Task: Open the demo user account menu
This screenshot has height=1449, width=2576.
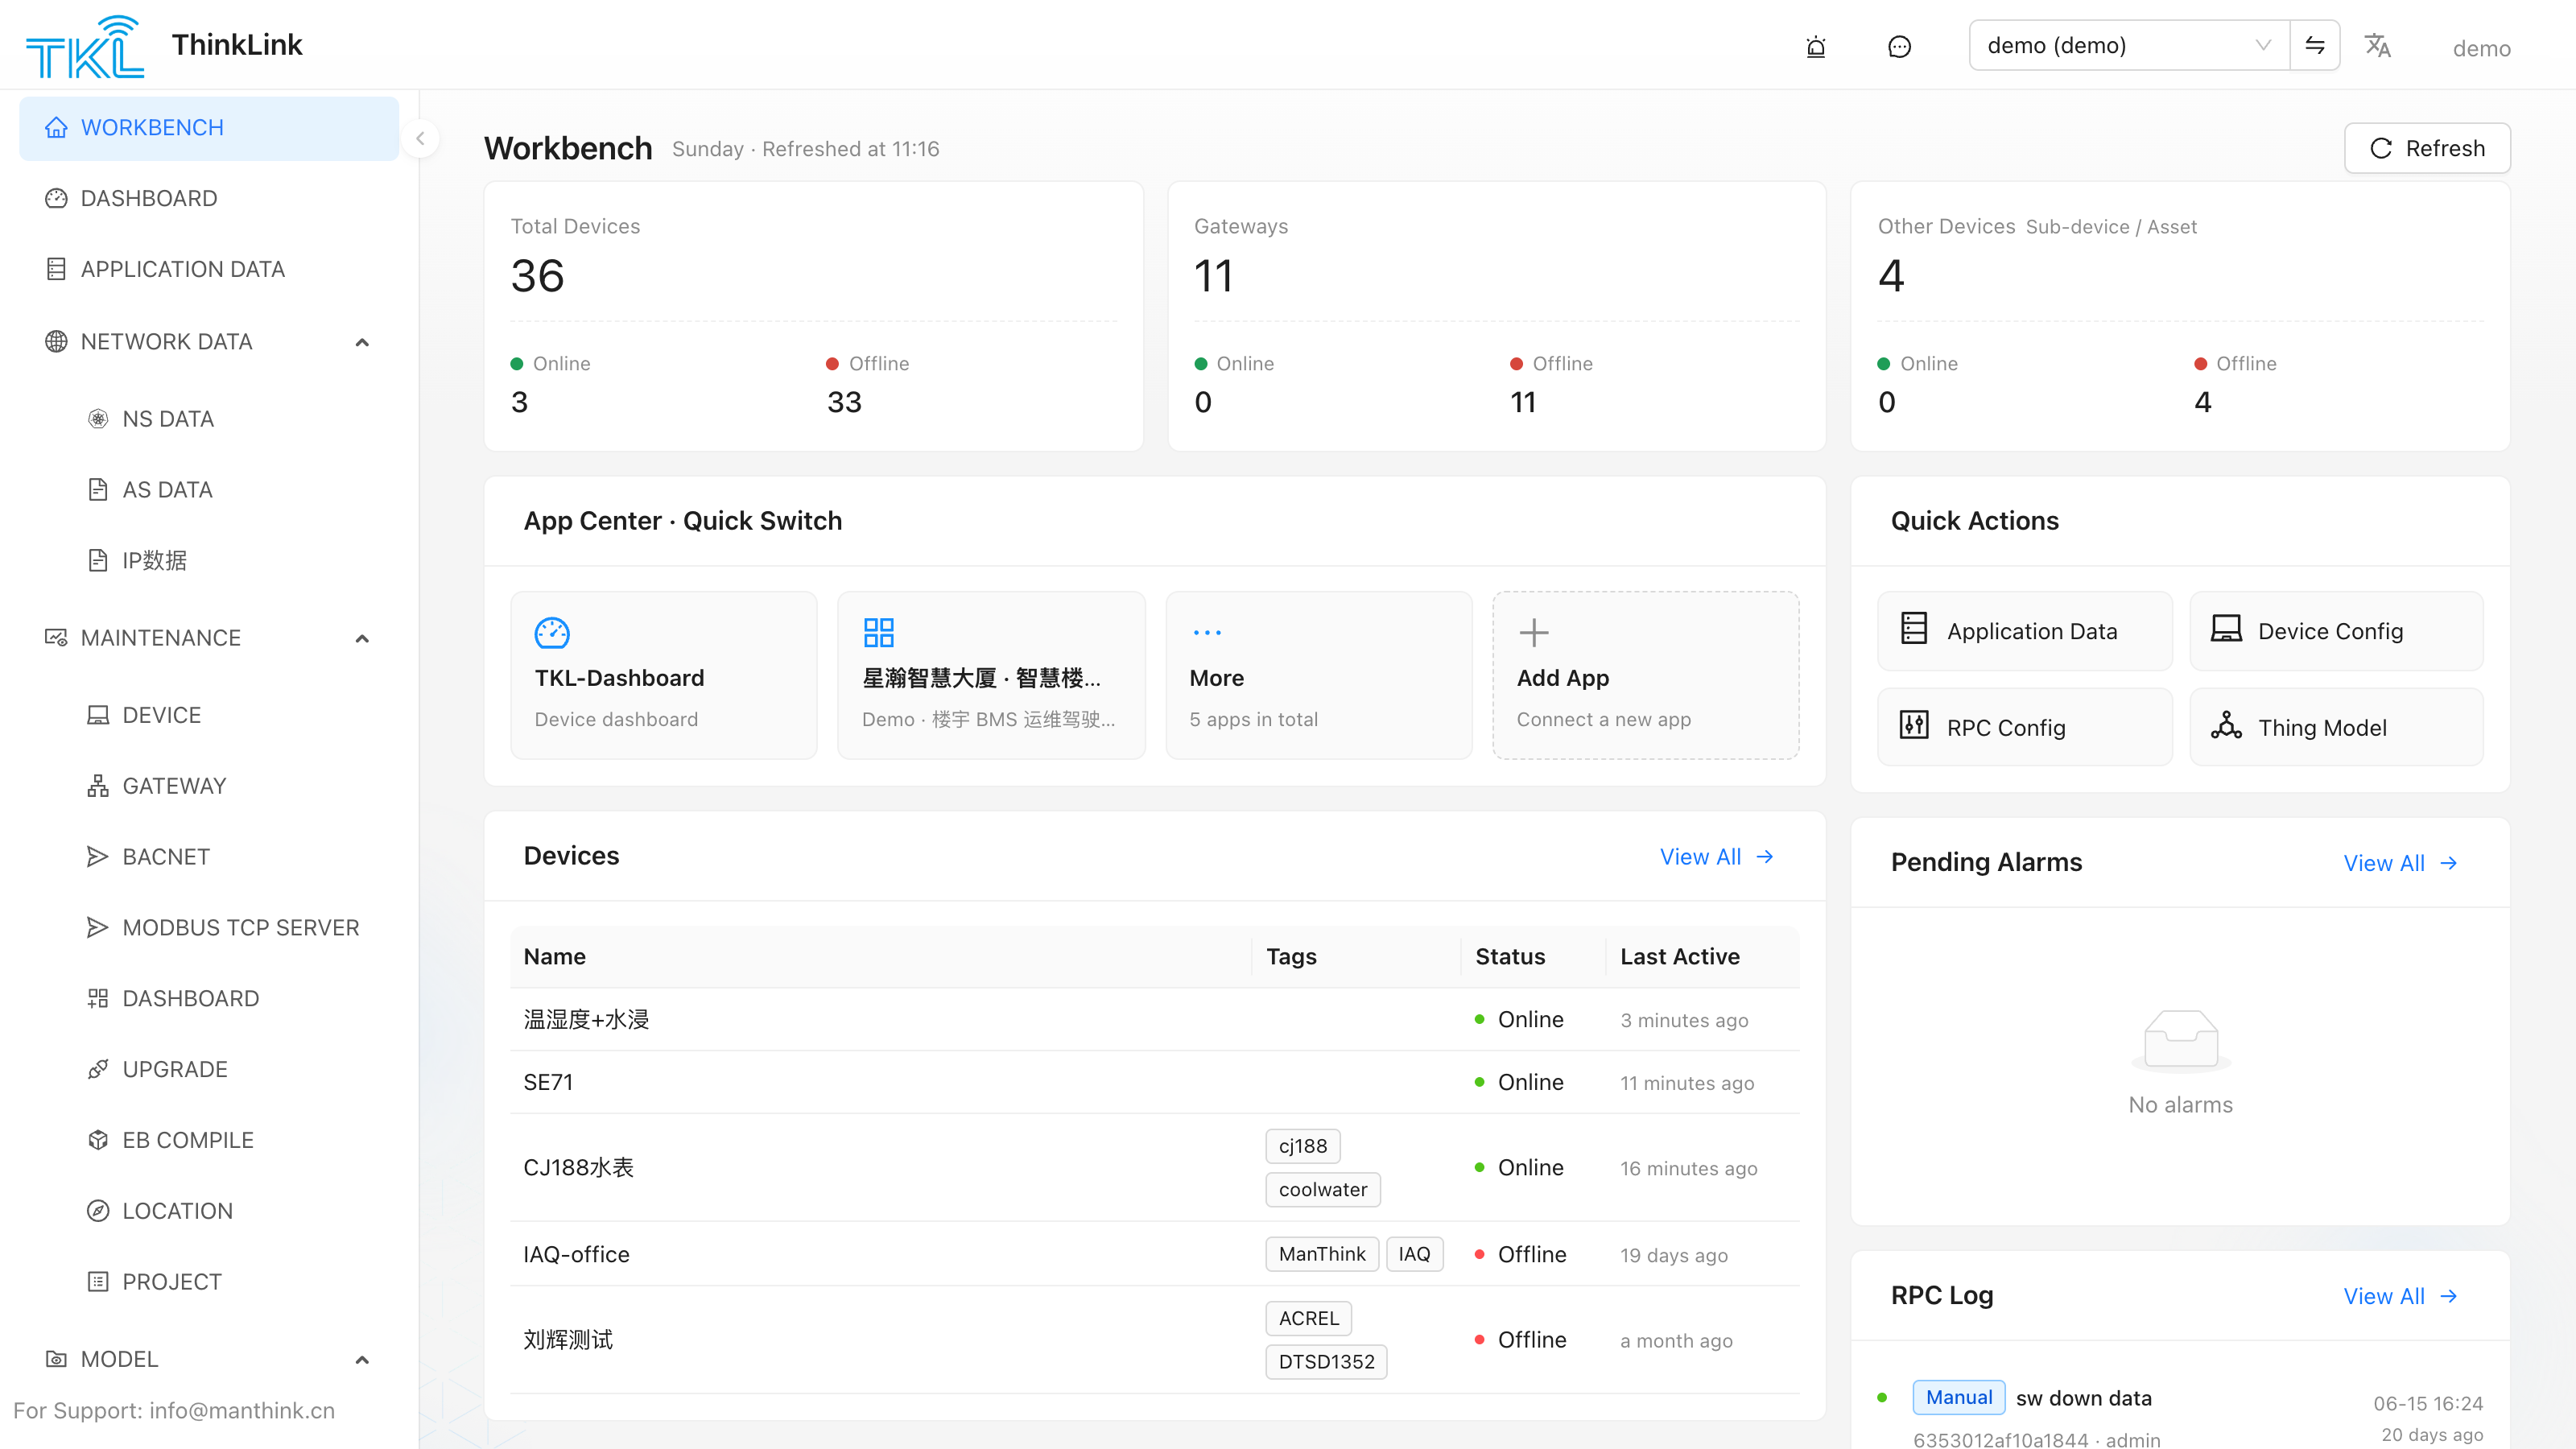Action: pyautogui.click(x=2481, y=48)
